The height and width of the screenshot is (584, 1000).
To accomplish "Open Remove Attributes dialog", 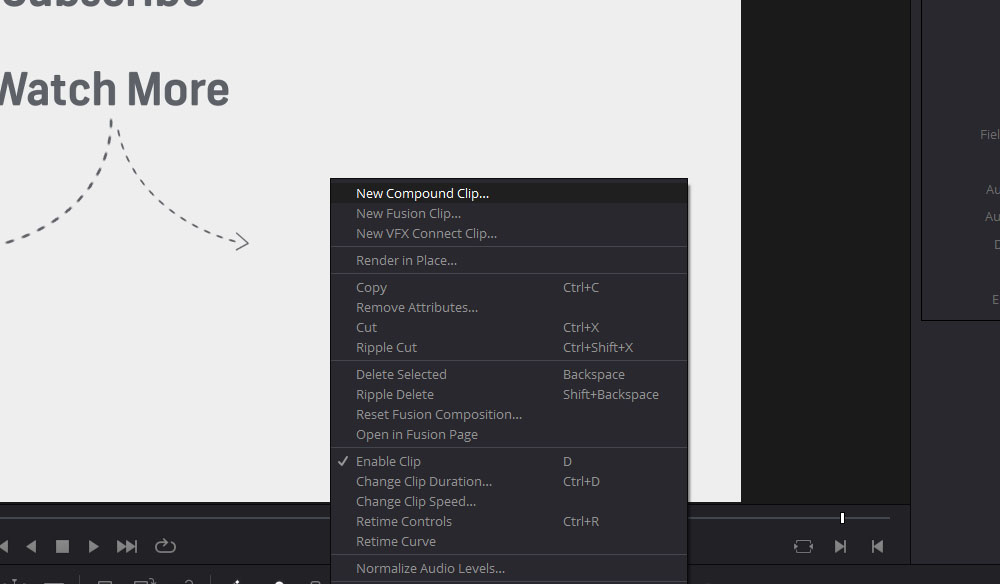I will pos(416,308).
